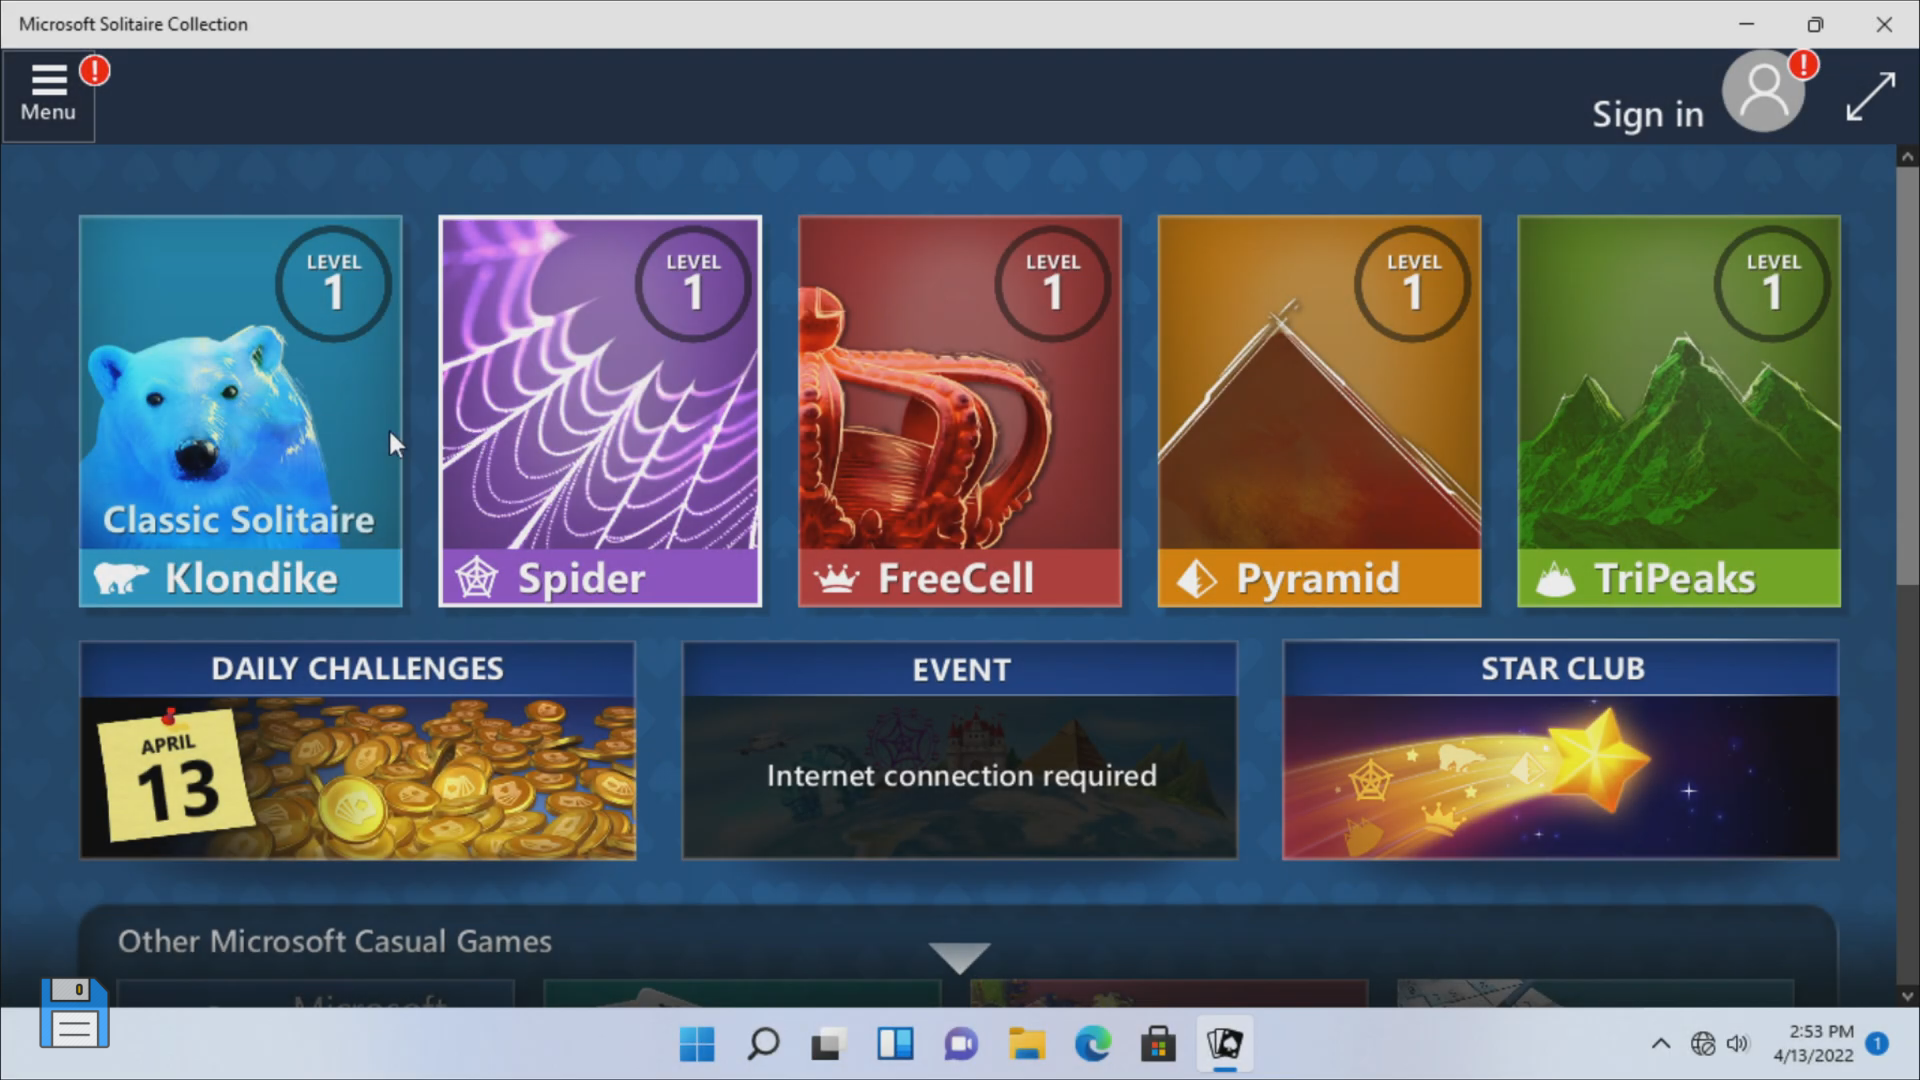This screenshot has width=1920, height=1080.
Task: Click the profile avatar with alert badge
Action: point(1763,90)
